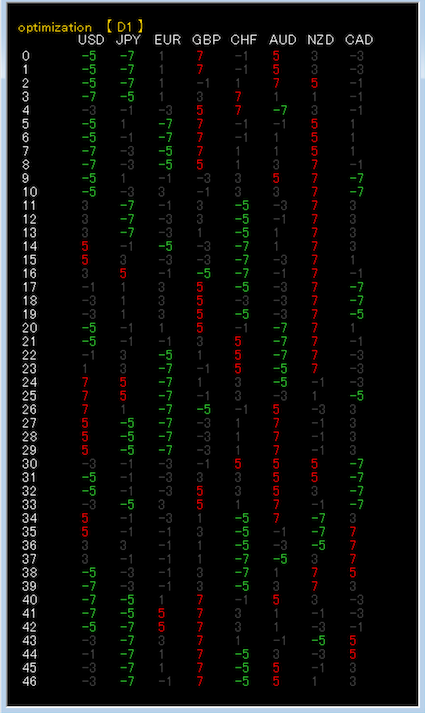This screenshot has height=713, width=425.
Task: Click the -5 CAD value in row 25
Action: tap(356, 396)
